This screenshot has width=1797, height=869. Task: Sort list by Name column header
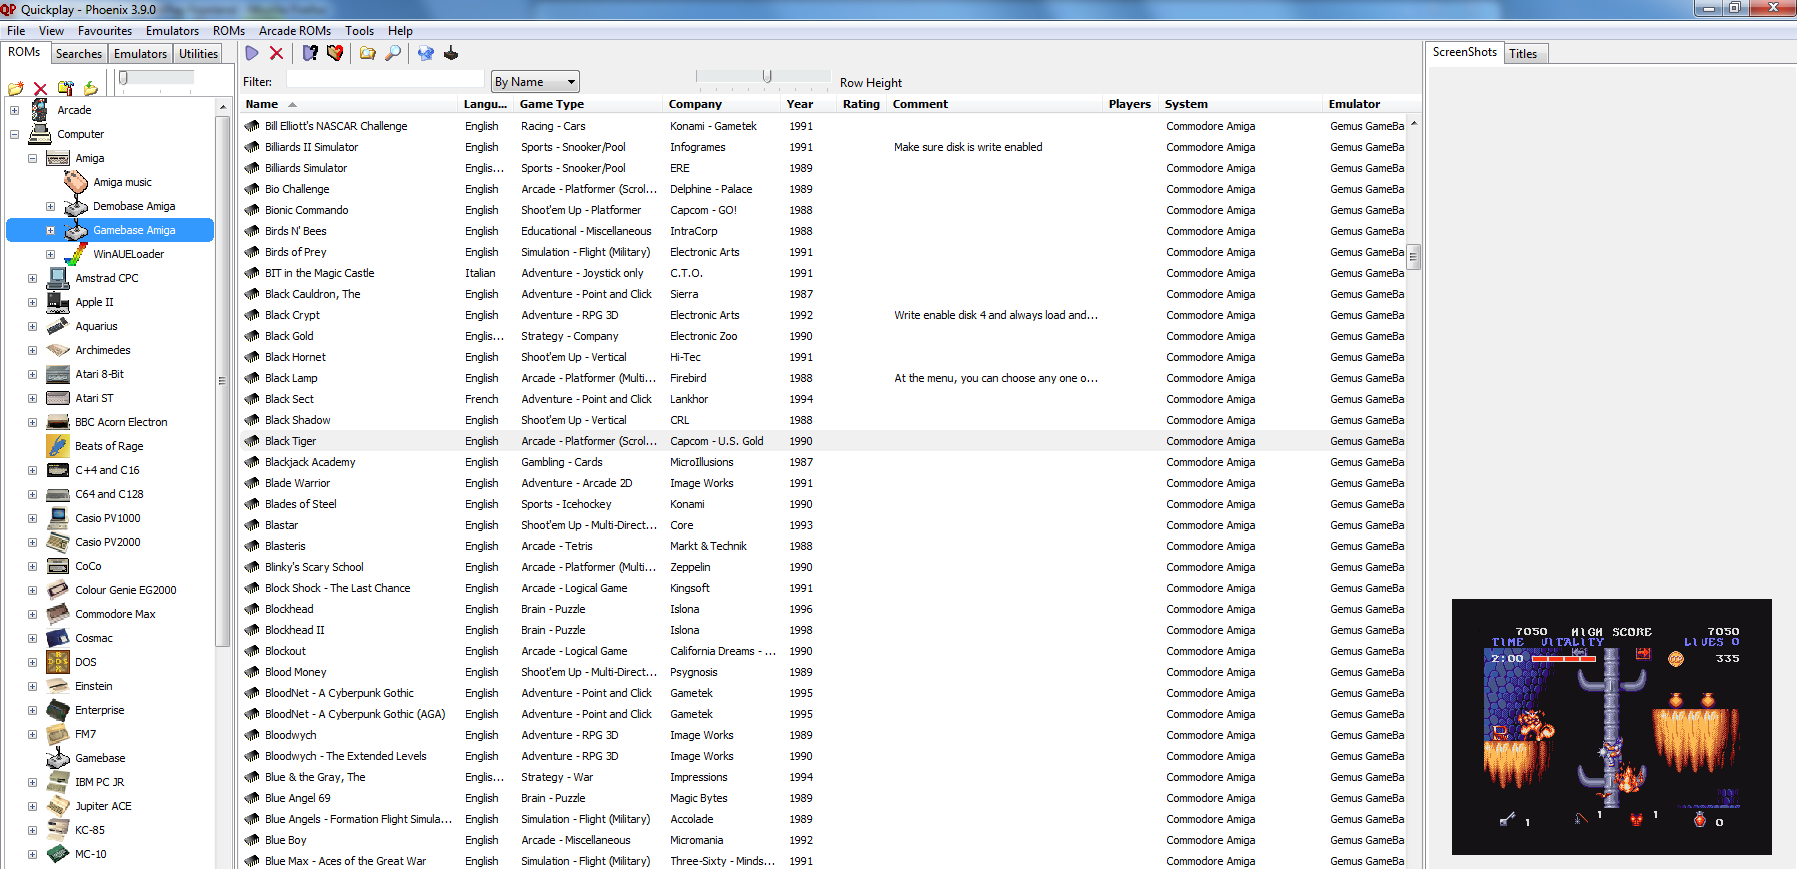pyautogui.click(x=350, y=104)
